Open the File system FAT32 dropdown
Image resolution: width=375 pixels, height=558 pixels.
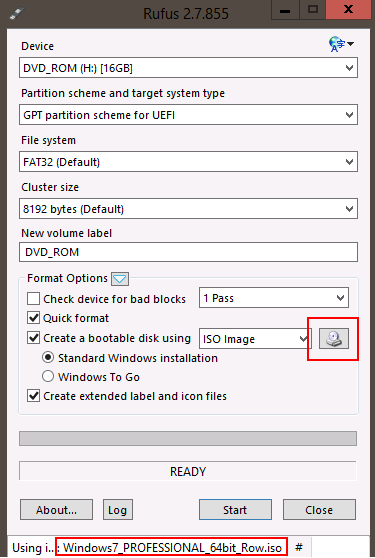[188, 162]
